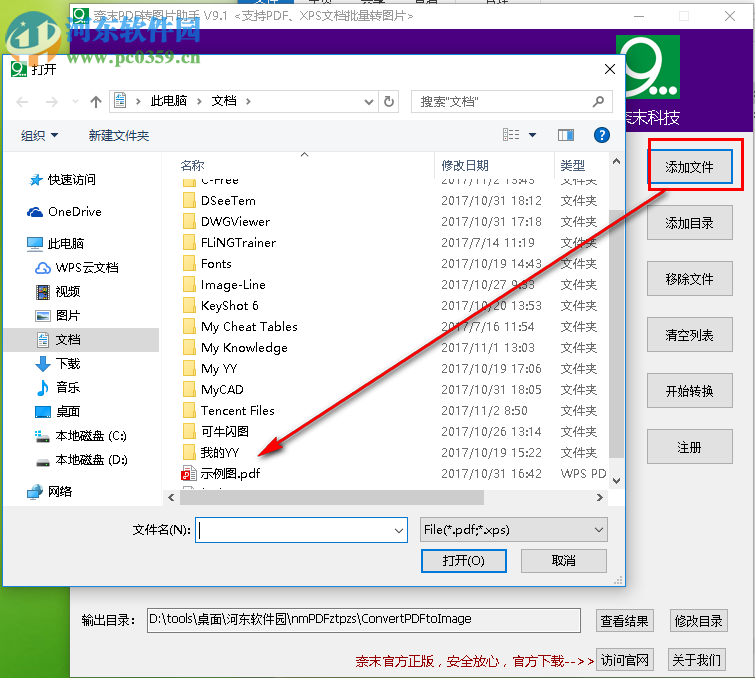Screen dimensions: 755x678
Task: Click the vertical scrollbar of file list
Action: [x=616, y=333]
